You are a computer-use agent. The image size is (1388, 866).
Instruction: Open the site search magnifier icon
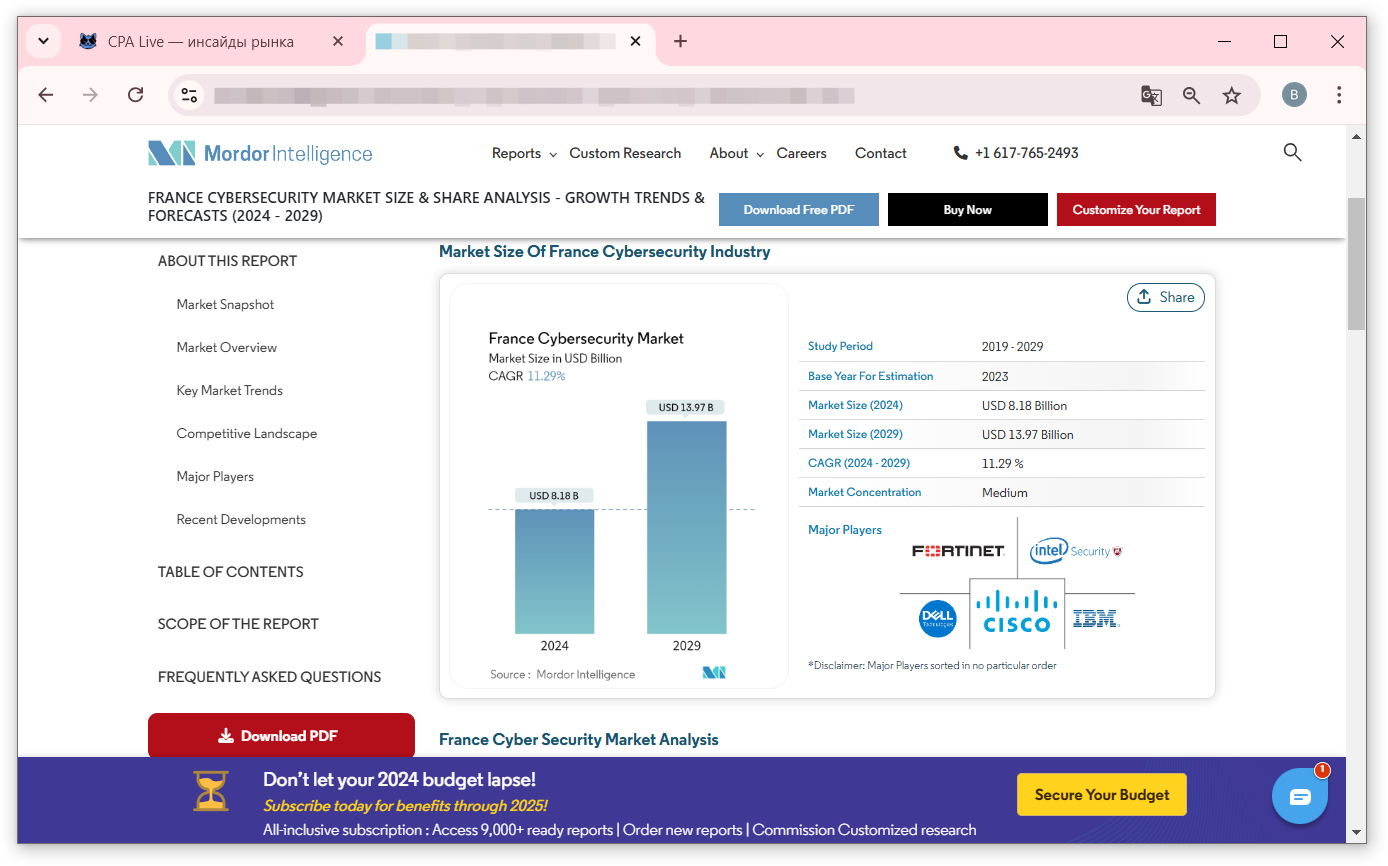tap(1292, 152)
